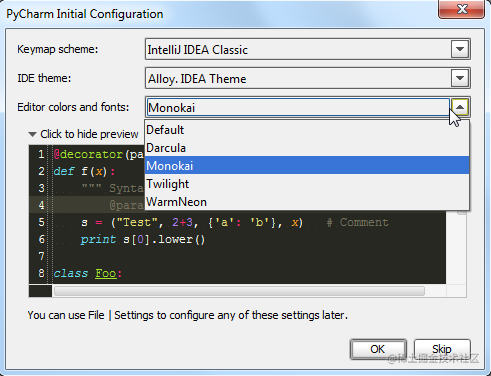Choose Default from the color scheme list
The width and height of the screenshot is (491, 376).
point(307,130)
